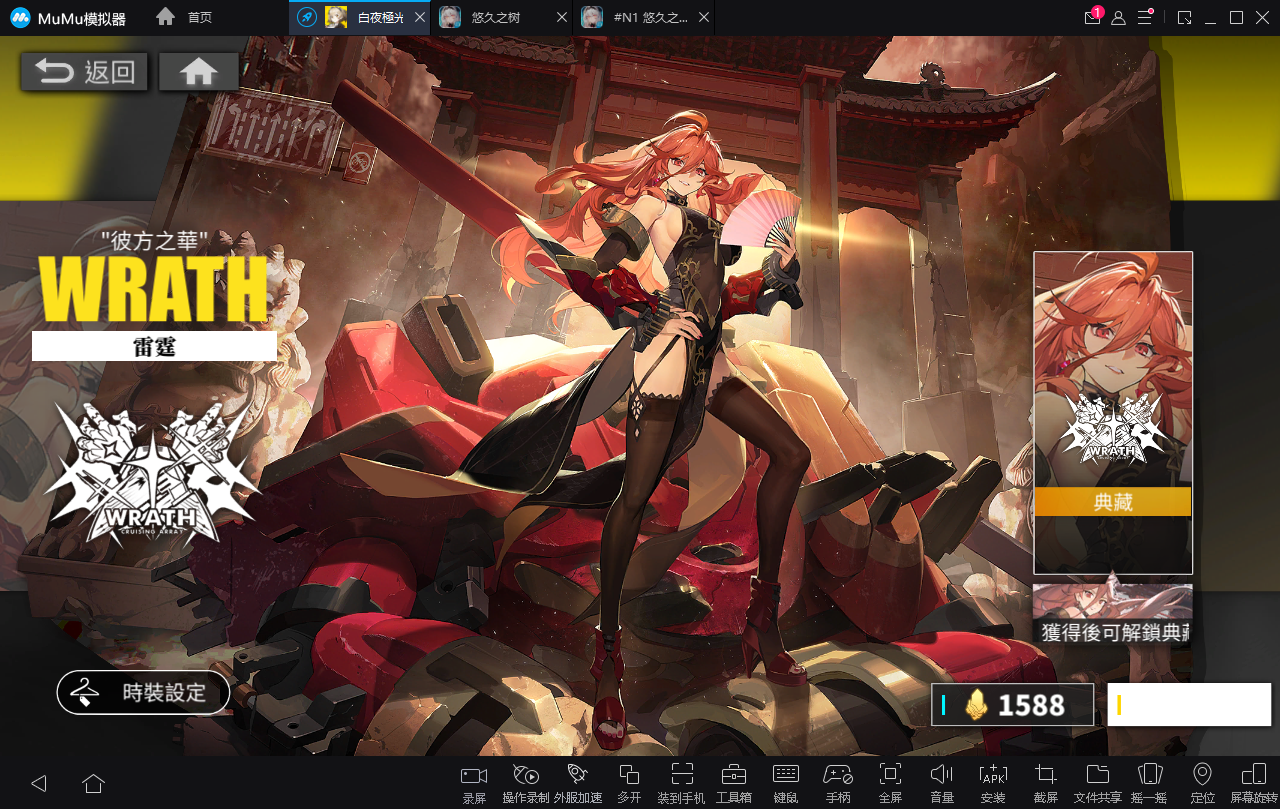Switch to the #N1 悠久之... tab

pyautogui.click(x=645, y=18)
